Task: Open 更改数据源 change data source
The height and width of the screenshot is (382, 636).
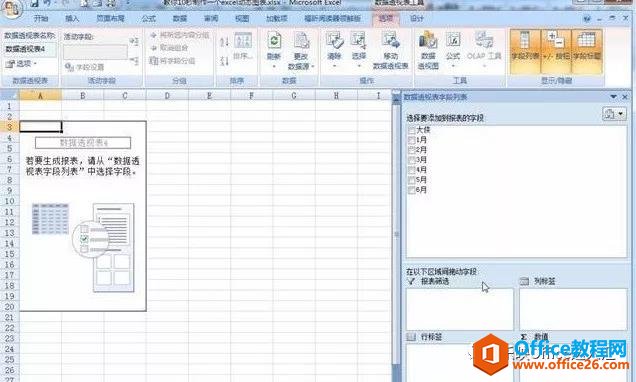Action: [301, 50]
